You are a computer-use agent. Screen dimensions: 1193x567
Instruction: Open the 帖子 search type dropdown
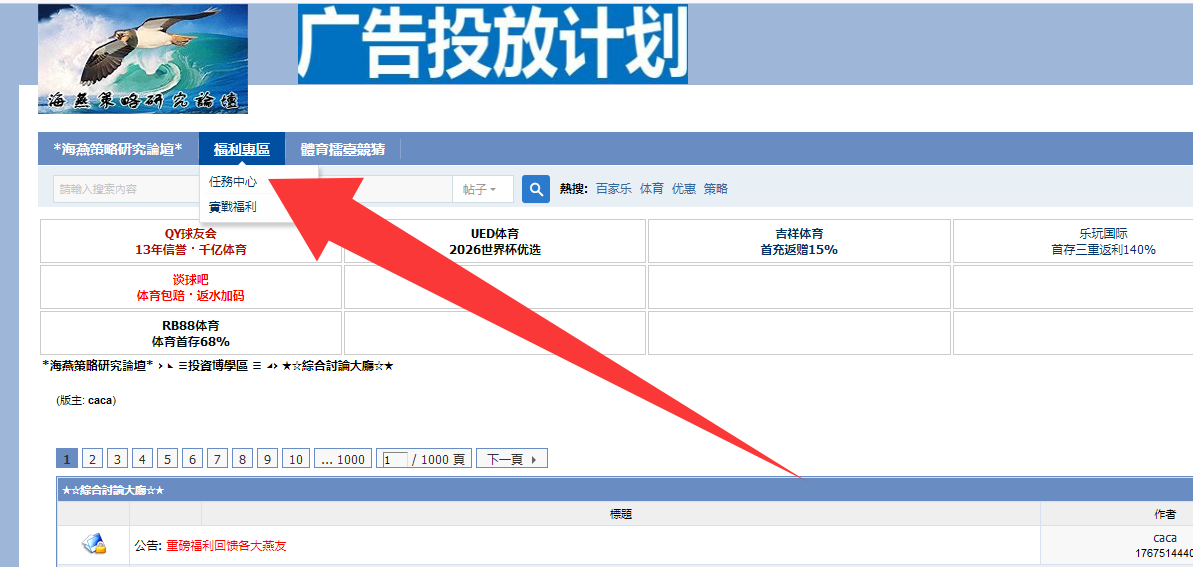pyautogui.click(x=482, y=189)
